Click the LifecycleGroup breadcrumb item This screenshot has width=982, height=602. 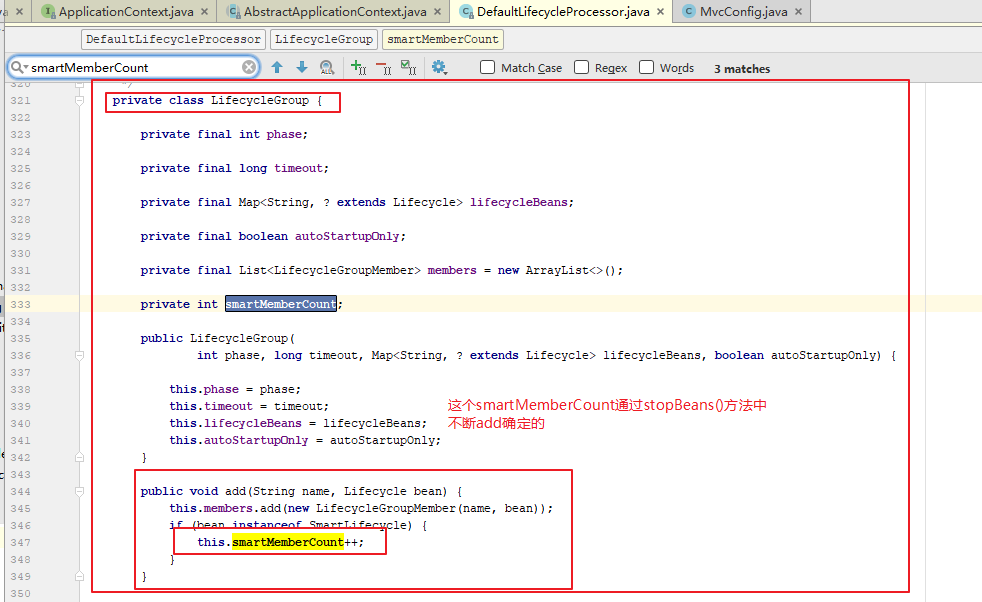(x=323, y=39)
